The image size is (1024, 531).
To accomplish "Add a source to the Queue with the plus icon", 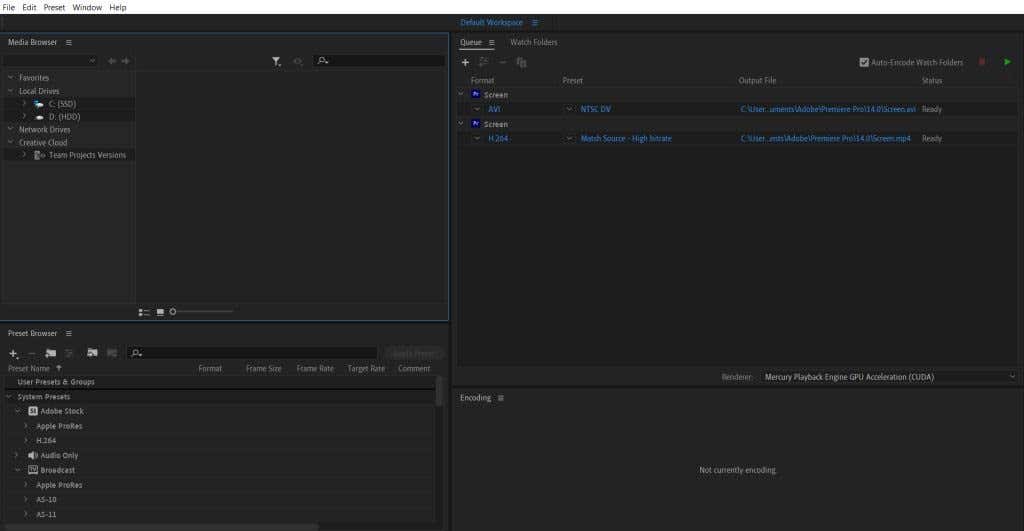I will click(465, 63).
